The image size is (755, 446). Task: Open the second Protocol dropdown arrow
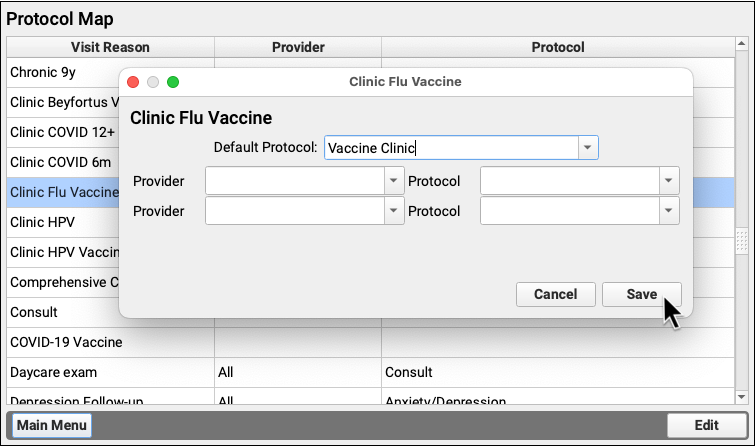669,210
